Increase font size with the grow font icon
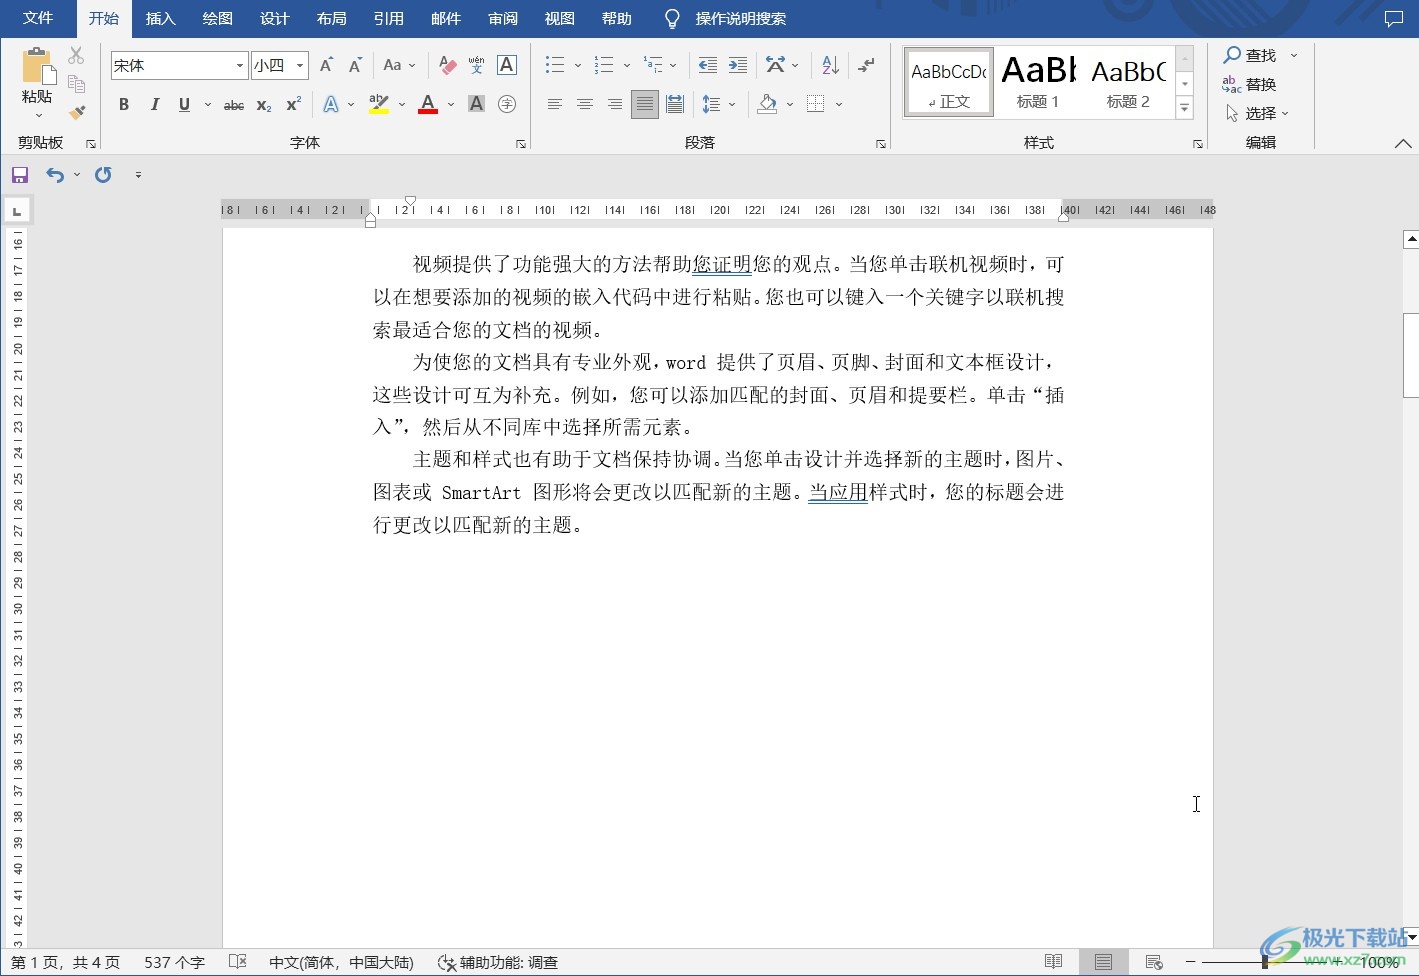Image resolution: width=1419 pixels, height=976 pixels. (x=326, y=65)
